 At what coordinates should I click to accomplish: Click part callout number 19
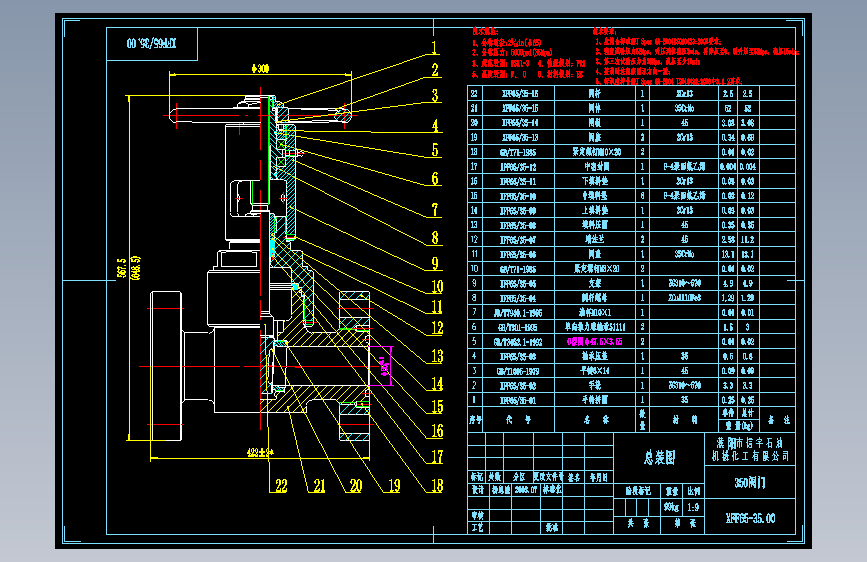click(x=394, y=485)
